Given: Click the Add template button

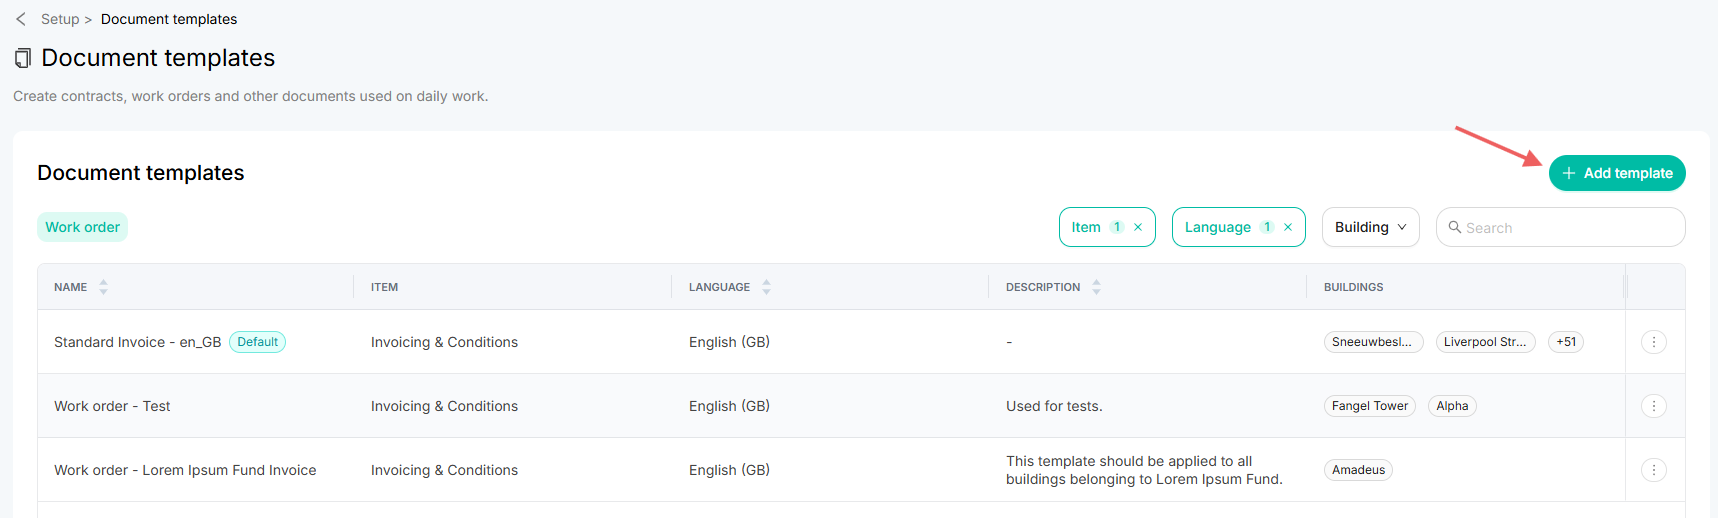Looking at the screenshot, I should click(1617, 173).
